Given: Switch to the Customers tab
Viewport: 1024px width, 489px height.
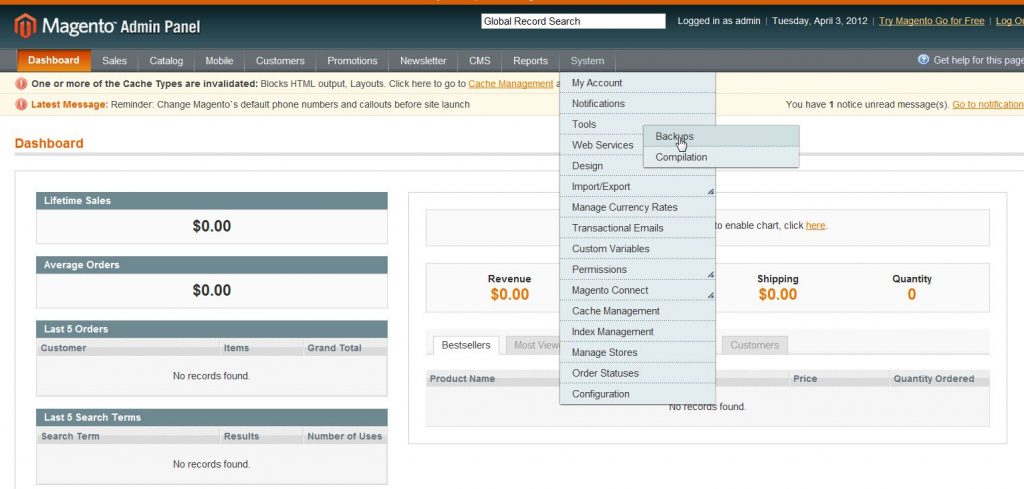Looking at the screenshot, I should [754, 345].
